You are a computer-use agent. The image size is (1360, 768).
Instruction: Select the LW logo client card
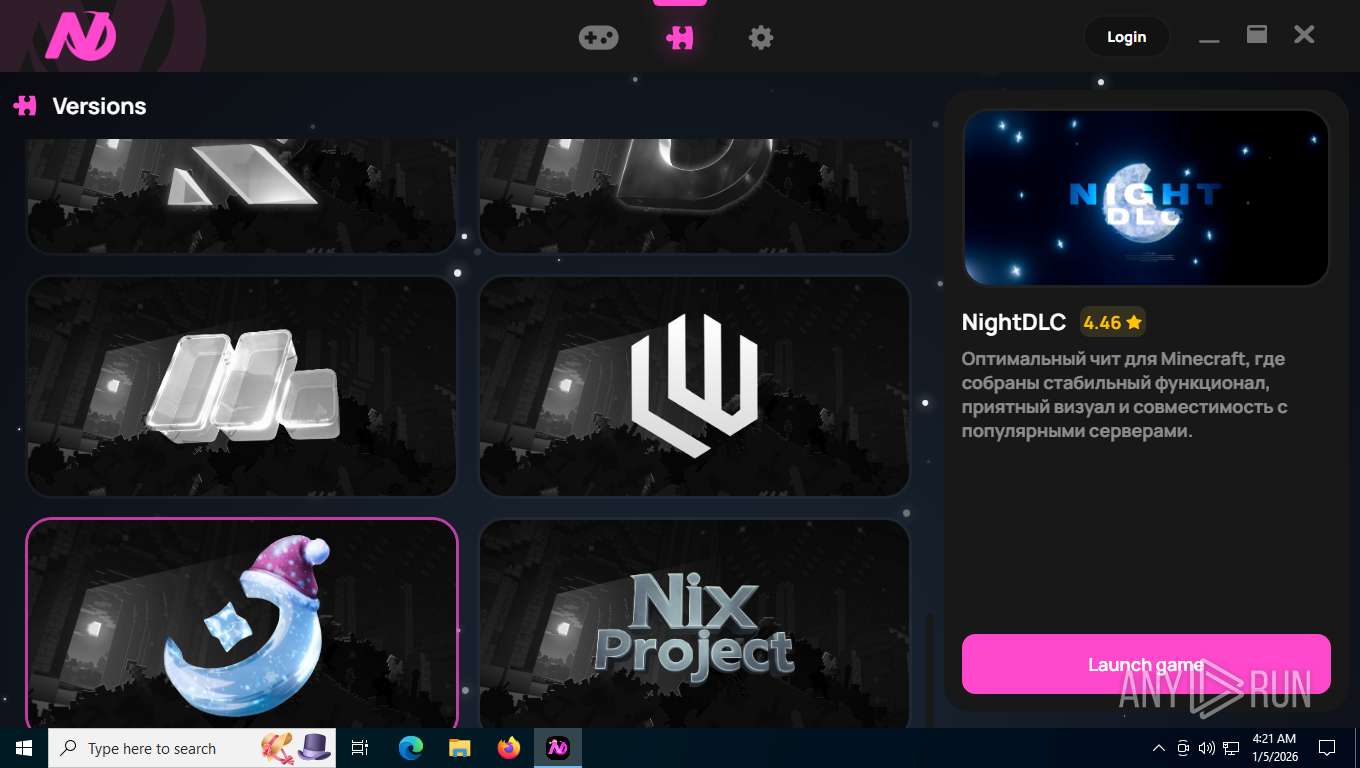tap(695, 386)
